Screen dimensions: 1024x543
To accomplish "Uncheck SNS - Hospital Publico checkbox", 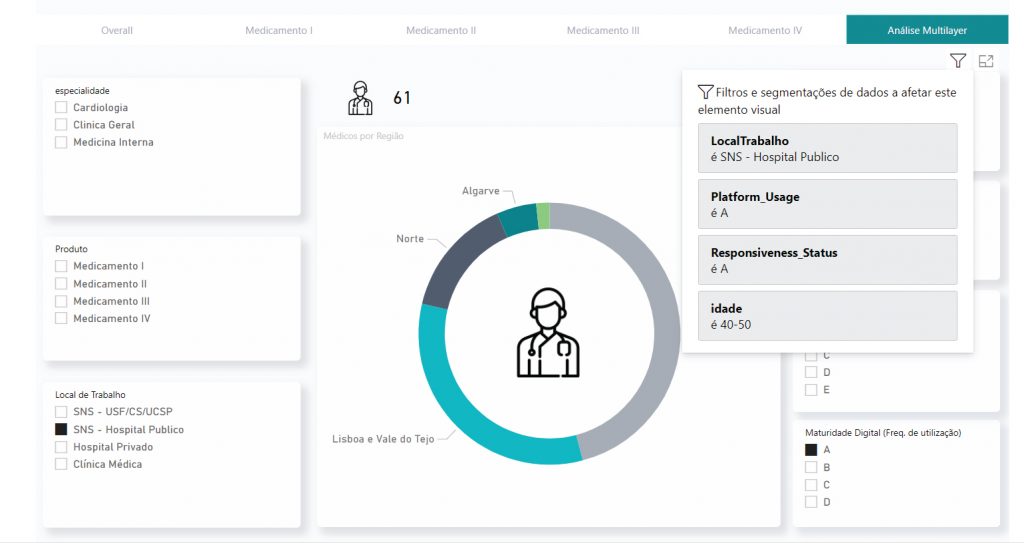I will (62, 430).
